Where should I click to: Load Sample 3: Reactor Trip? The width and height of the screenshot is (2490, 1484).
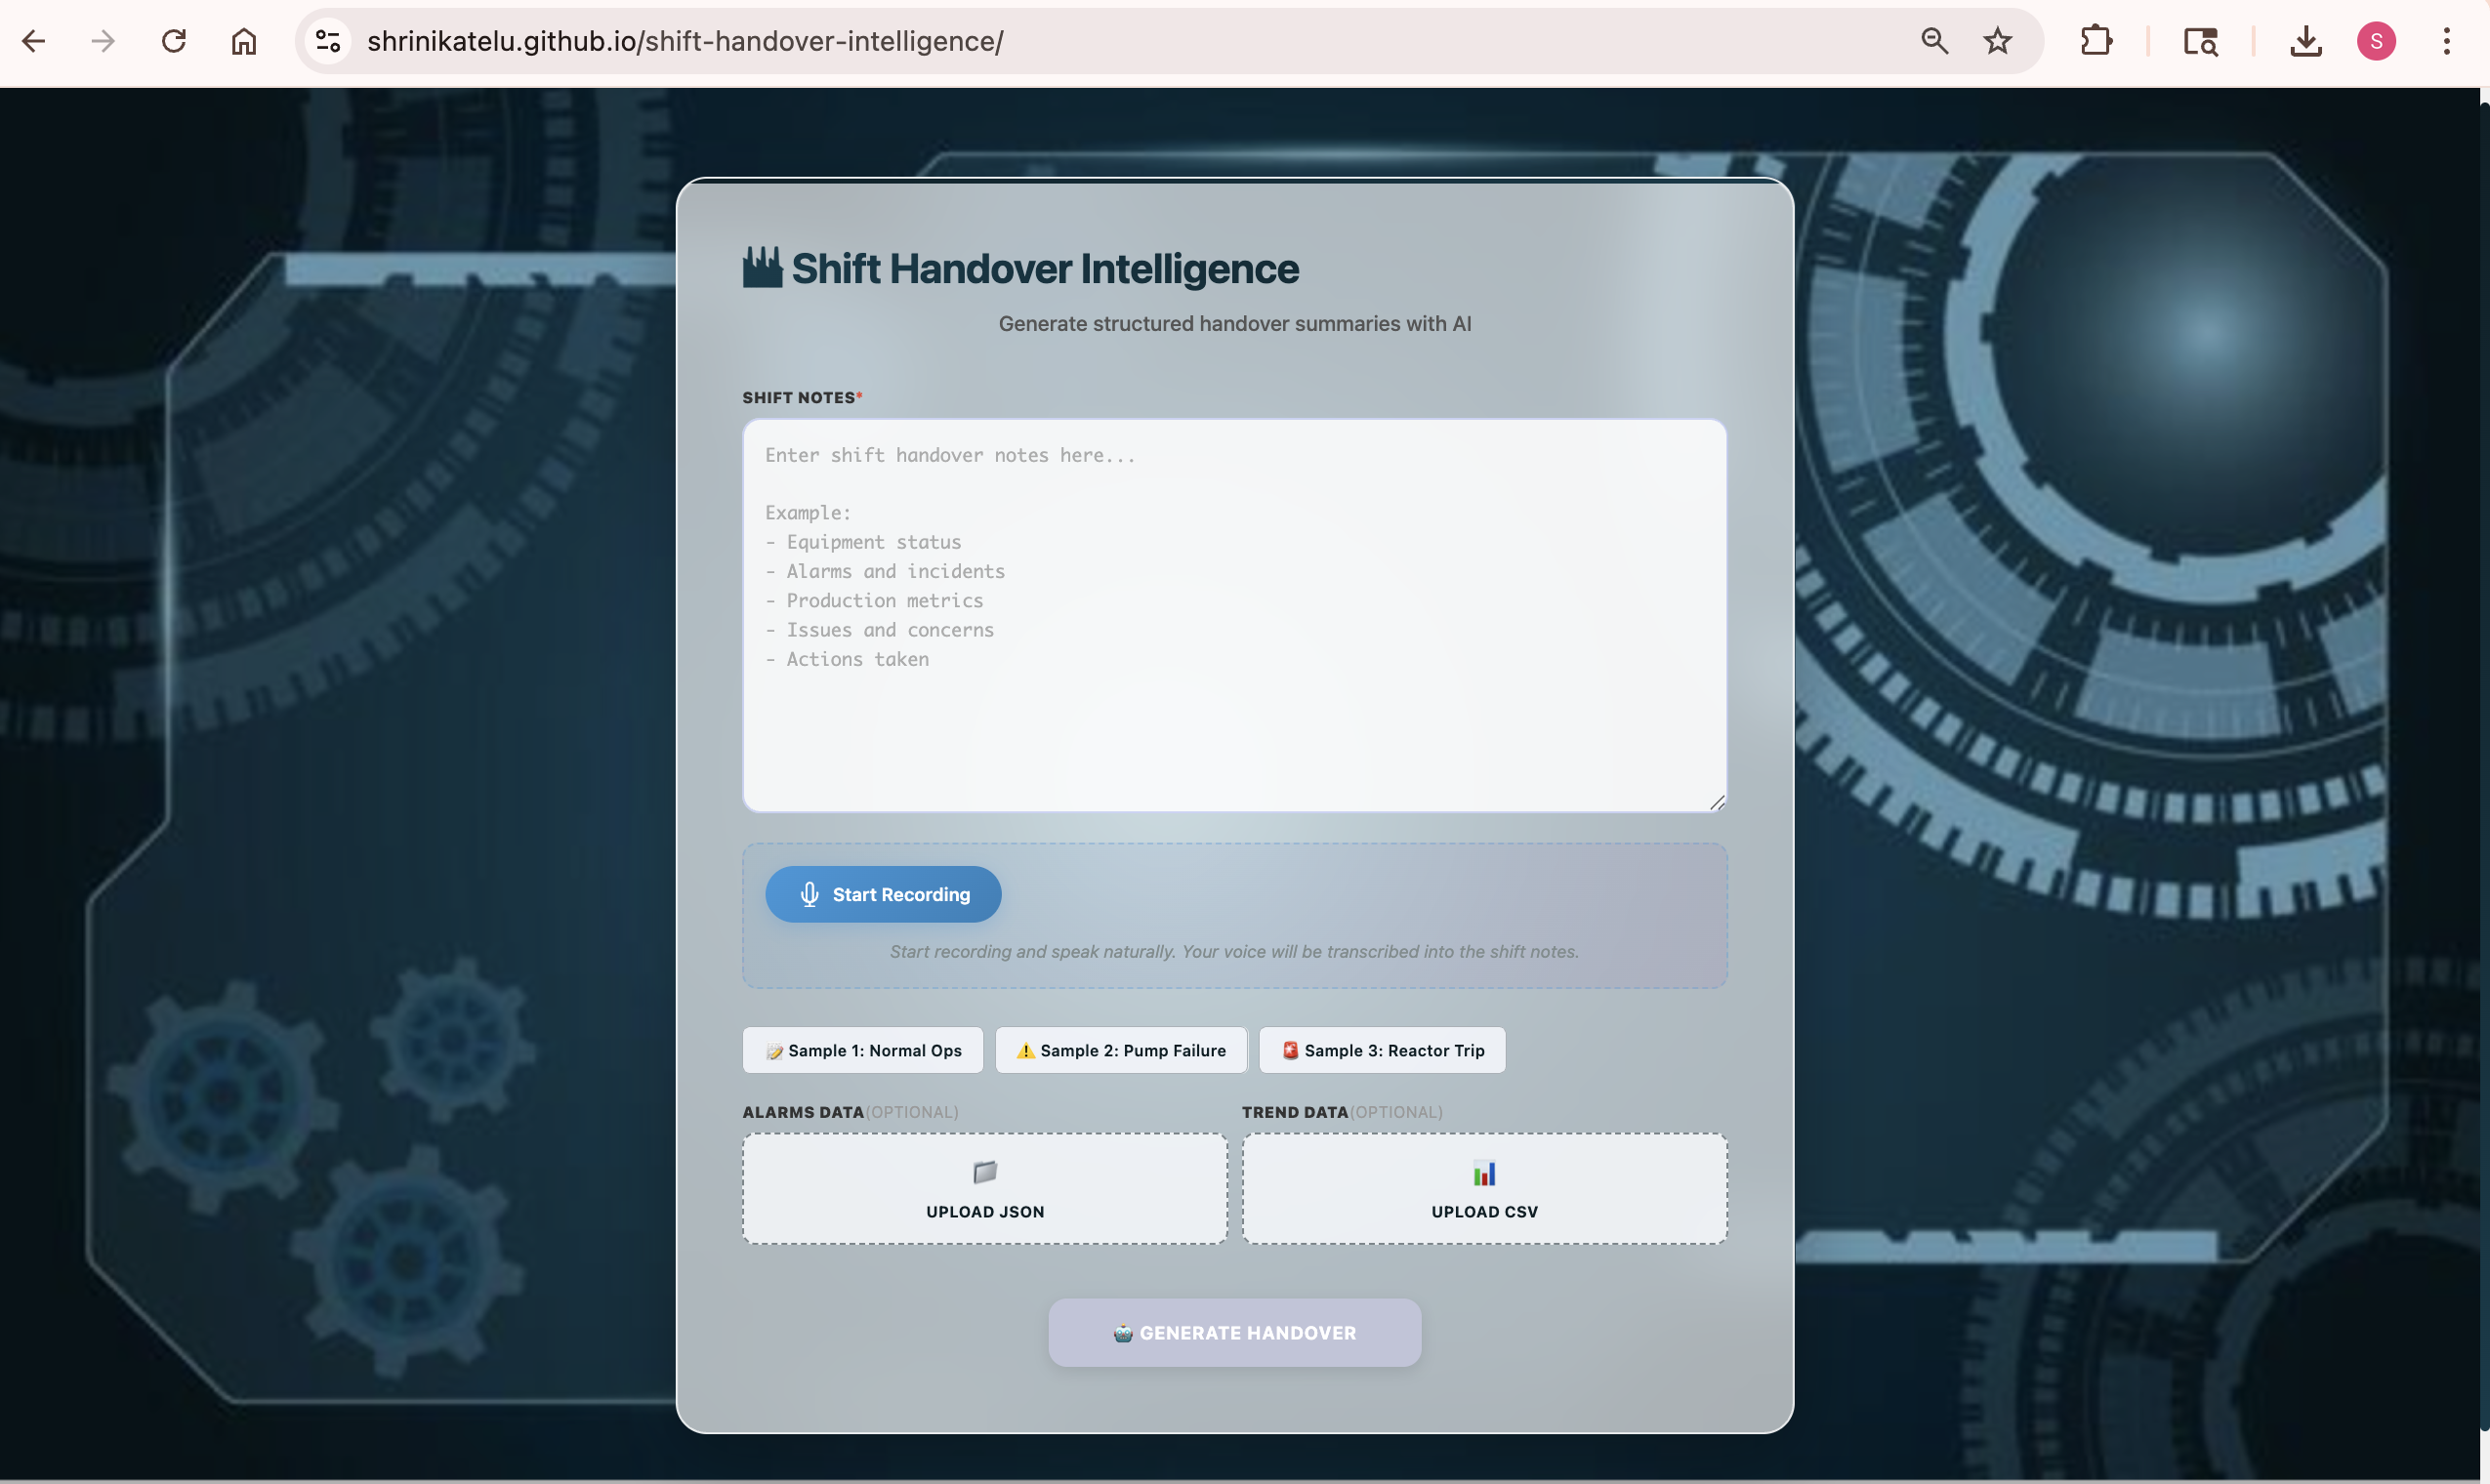point(1382,1050)
